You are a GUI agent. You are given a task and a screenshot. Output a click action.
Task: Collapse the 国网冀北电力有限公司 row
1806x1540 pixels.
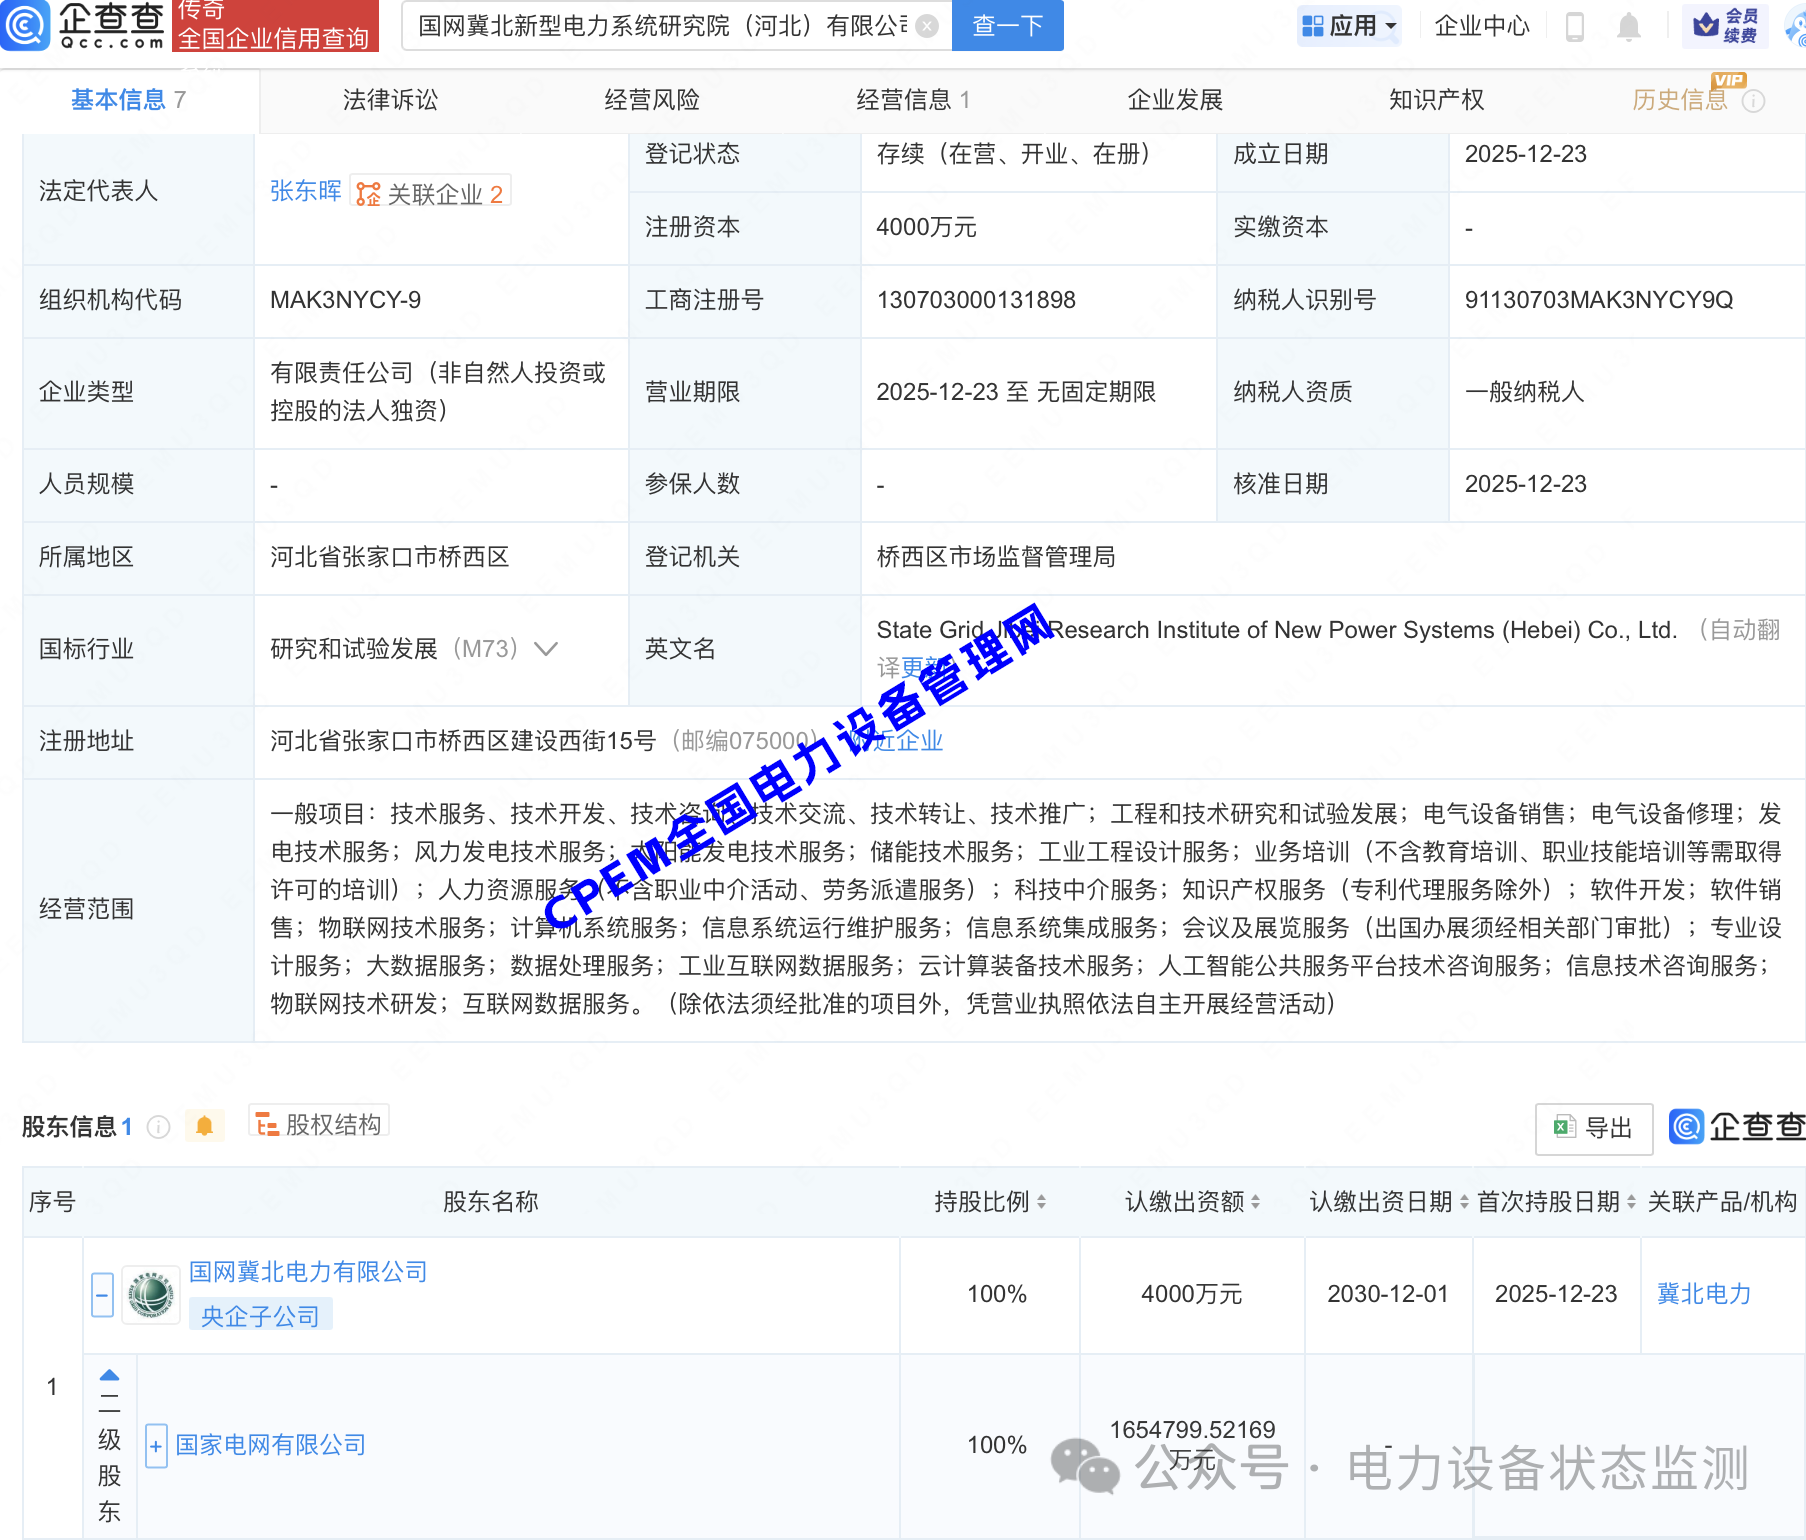(x=101, y=1294)
